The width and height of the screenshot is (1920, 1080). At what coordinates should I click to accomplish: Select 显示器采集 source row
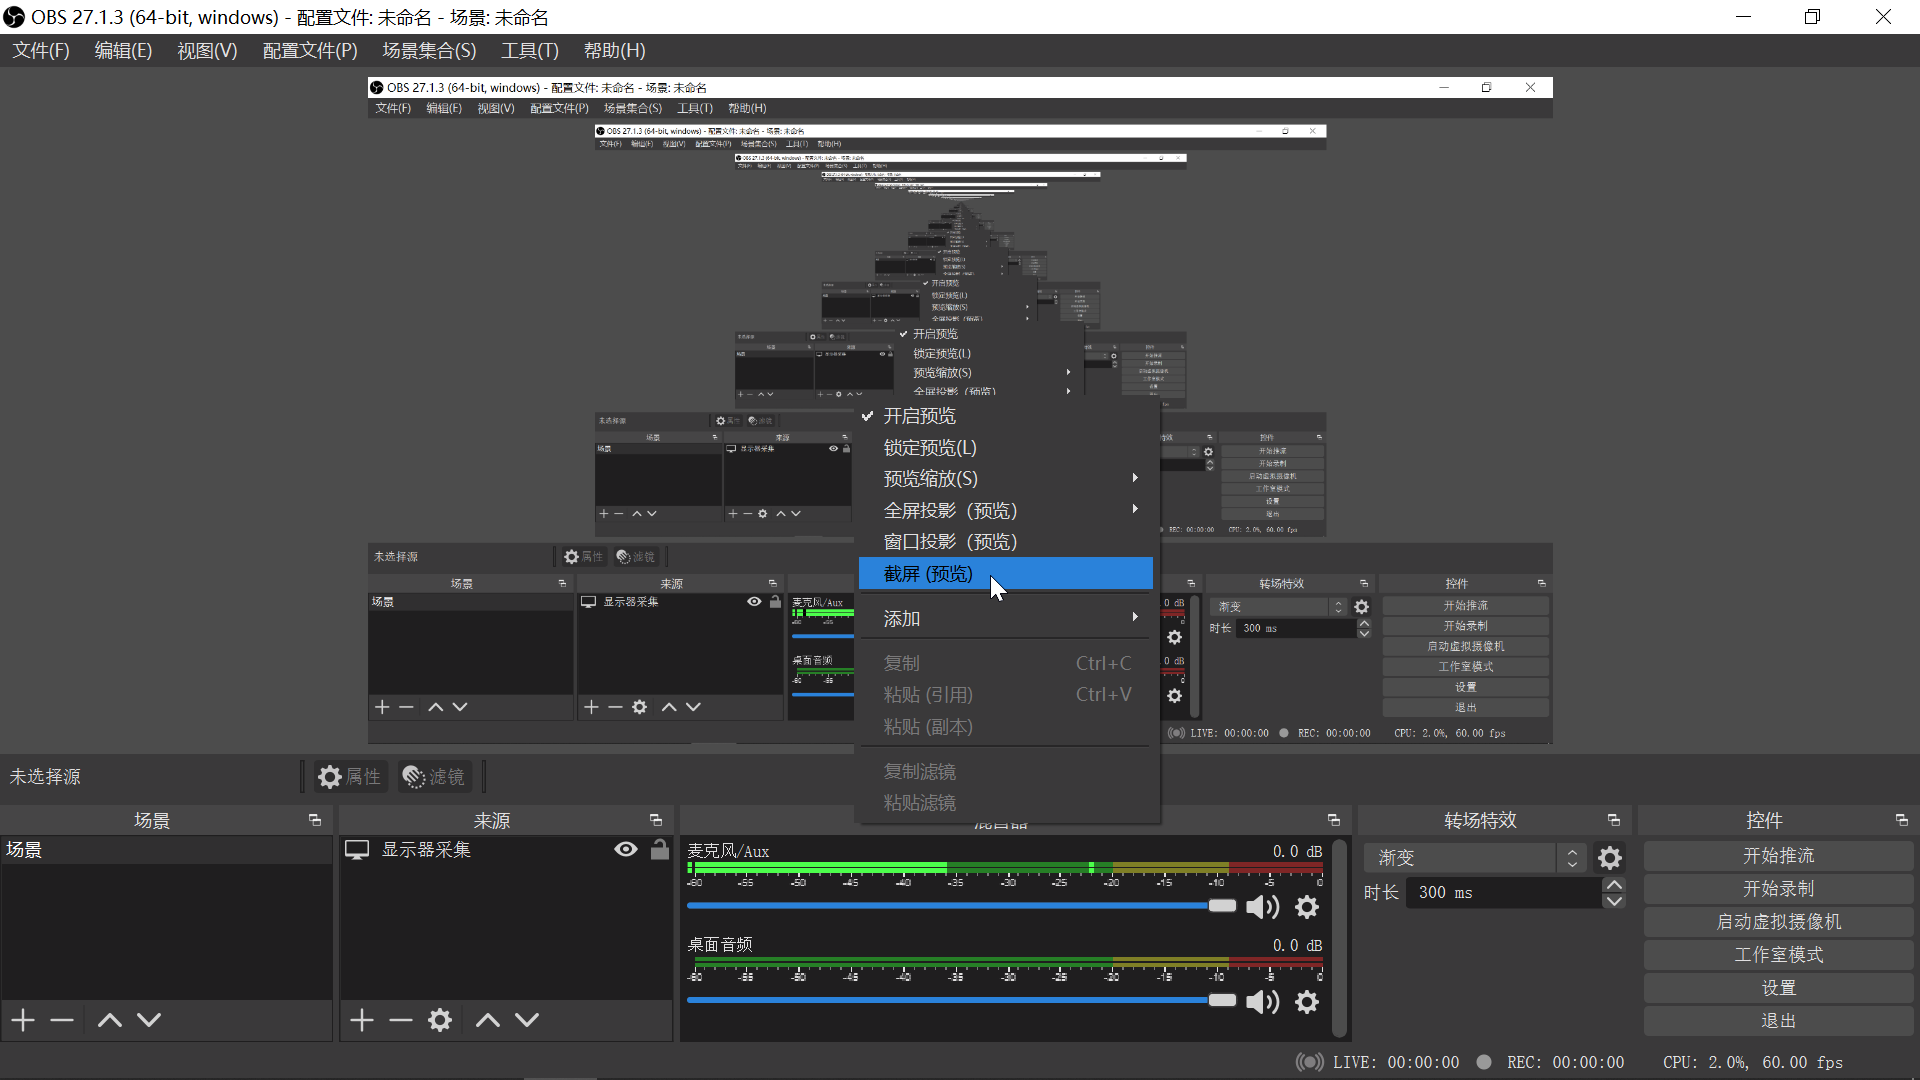click(506, 850)
